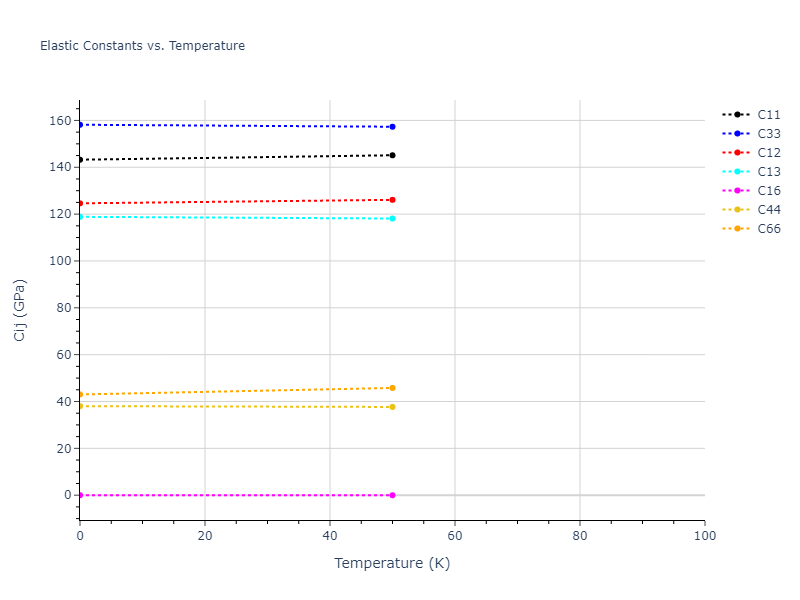The image size is (800, 600).
Task: Click the x-axis tick label 20
Action: [x=204, y=536]
